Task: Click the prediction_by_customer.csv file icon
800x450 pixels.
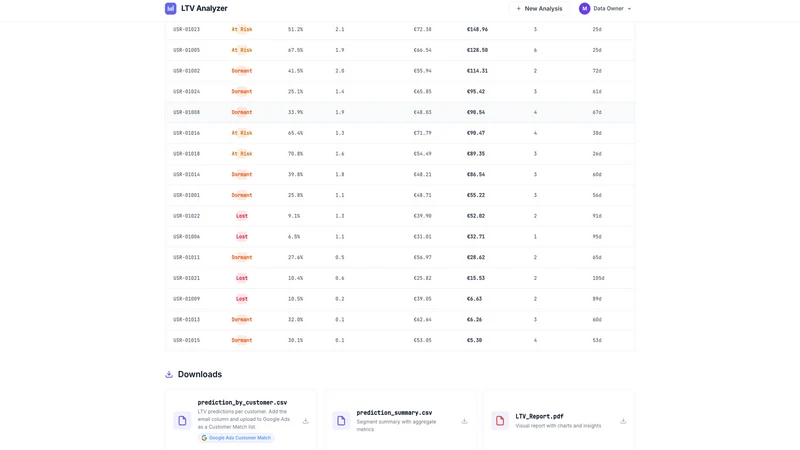Action: [x=182, y=420]
